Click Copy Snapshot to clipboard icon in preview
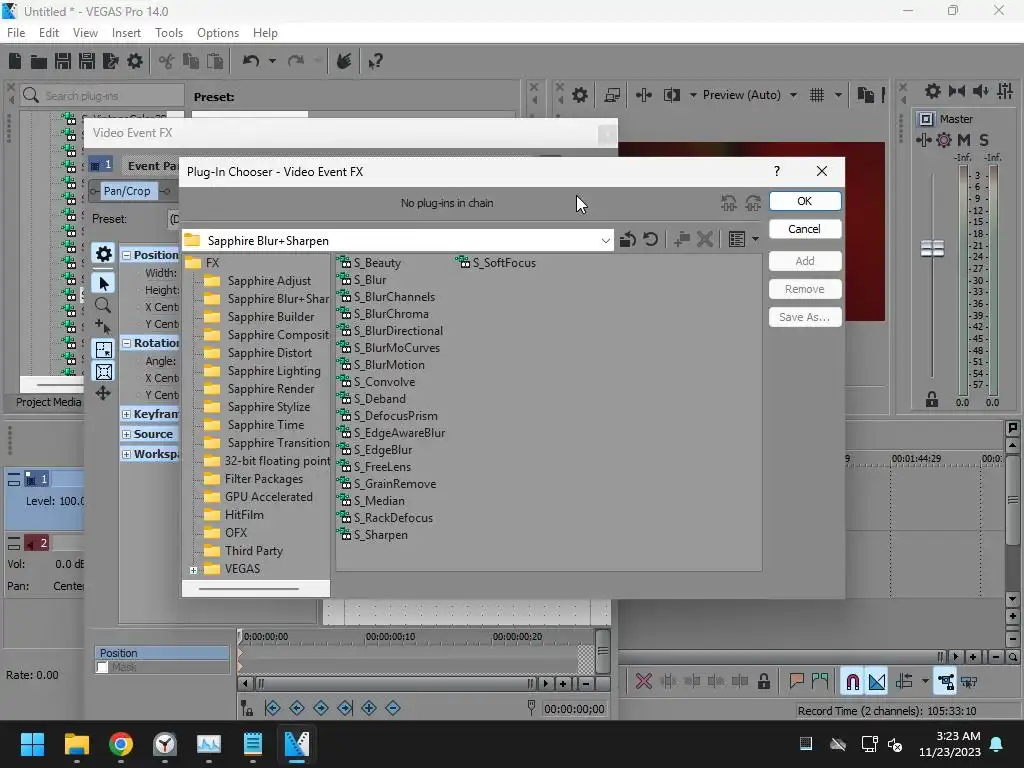This screenshot has height=768, width=1024. tap(866, 95)
